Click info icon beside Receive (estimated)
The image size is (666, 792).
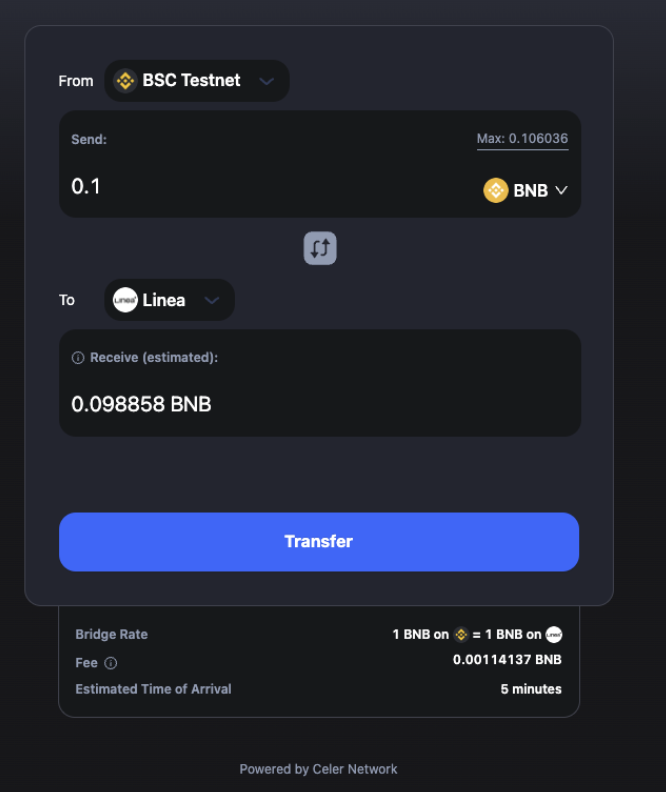pyautogui.click(x=78, y=358)
